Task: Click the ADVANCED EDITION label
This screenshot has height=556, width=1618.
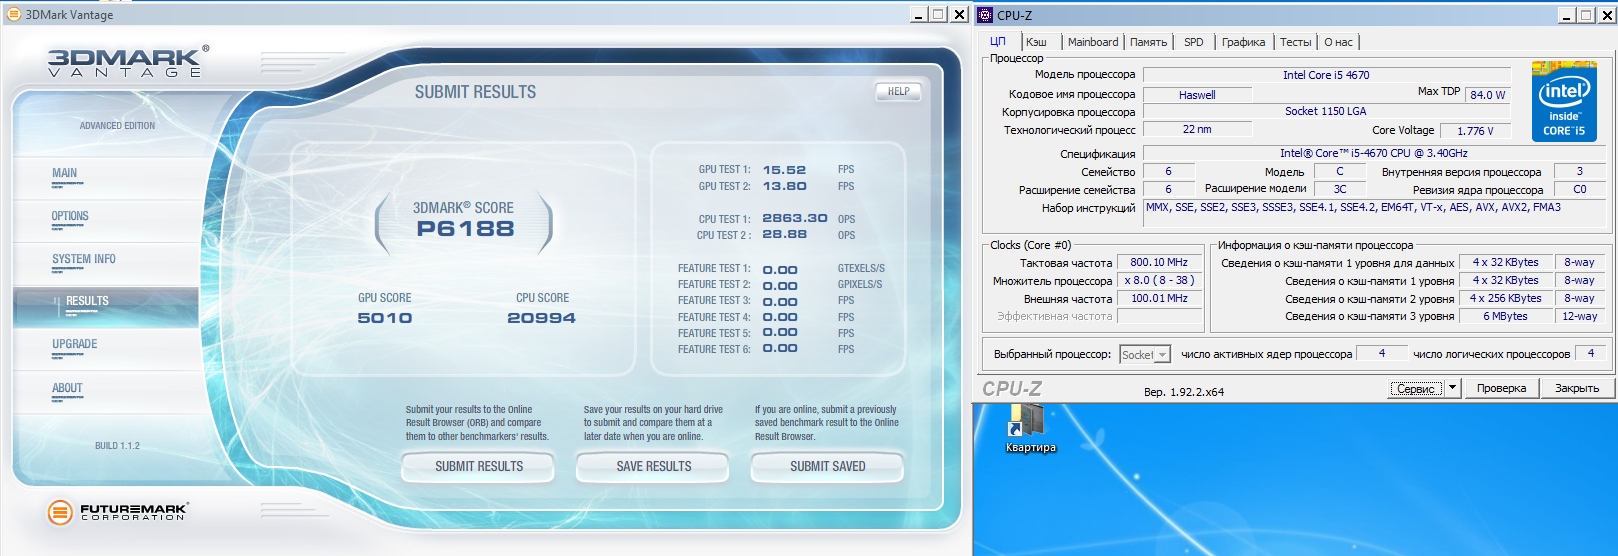Action: 117,126
